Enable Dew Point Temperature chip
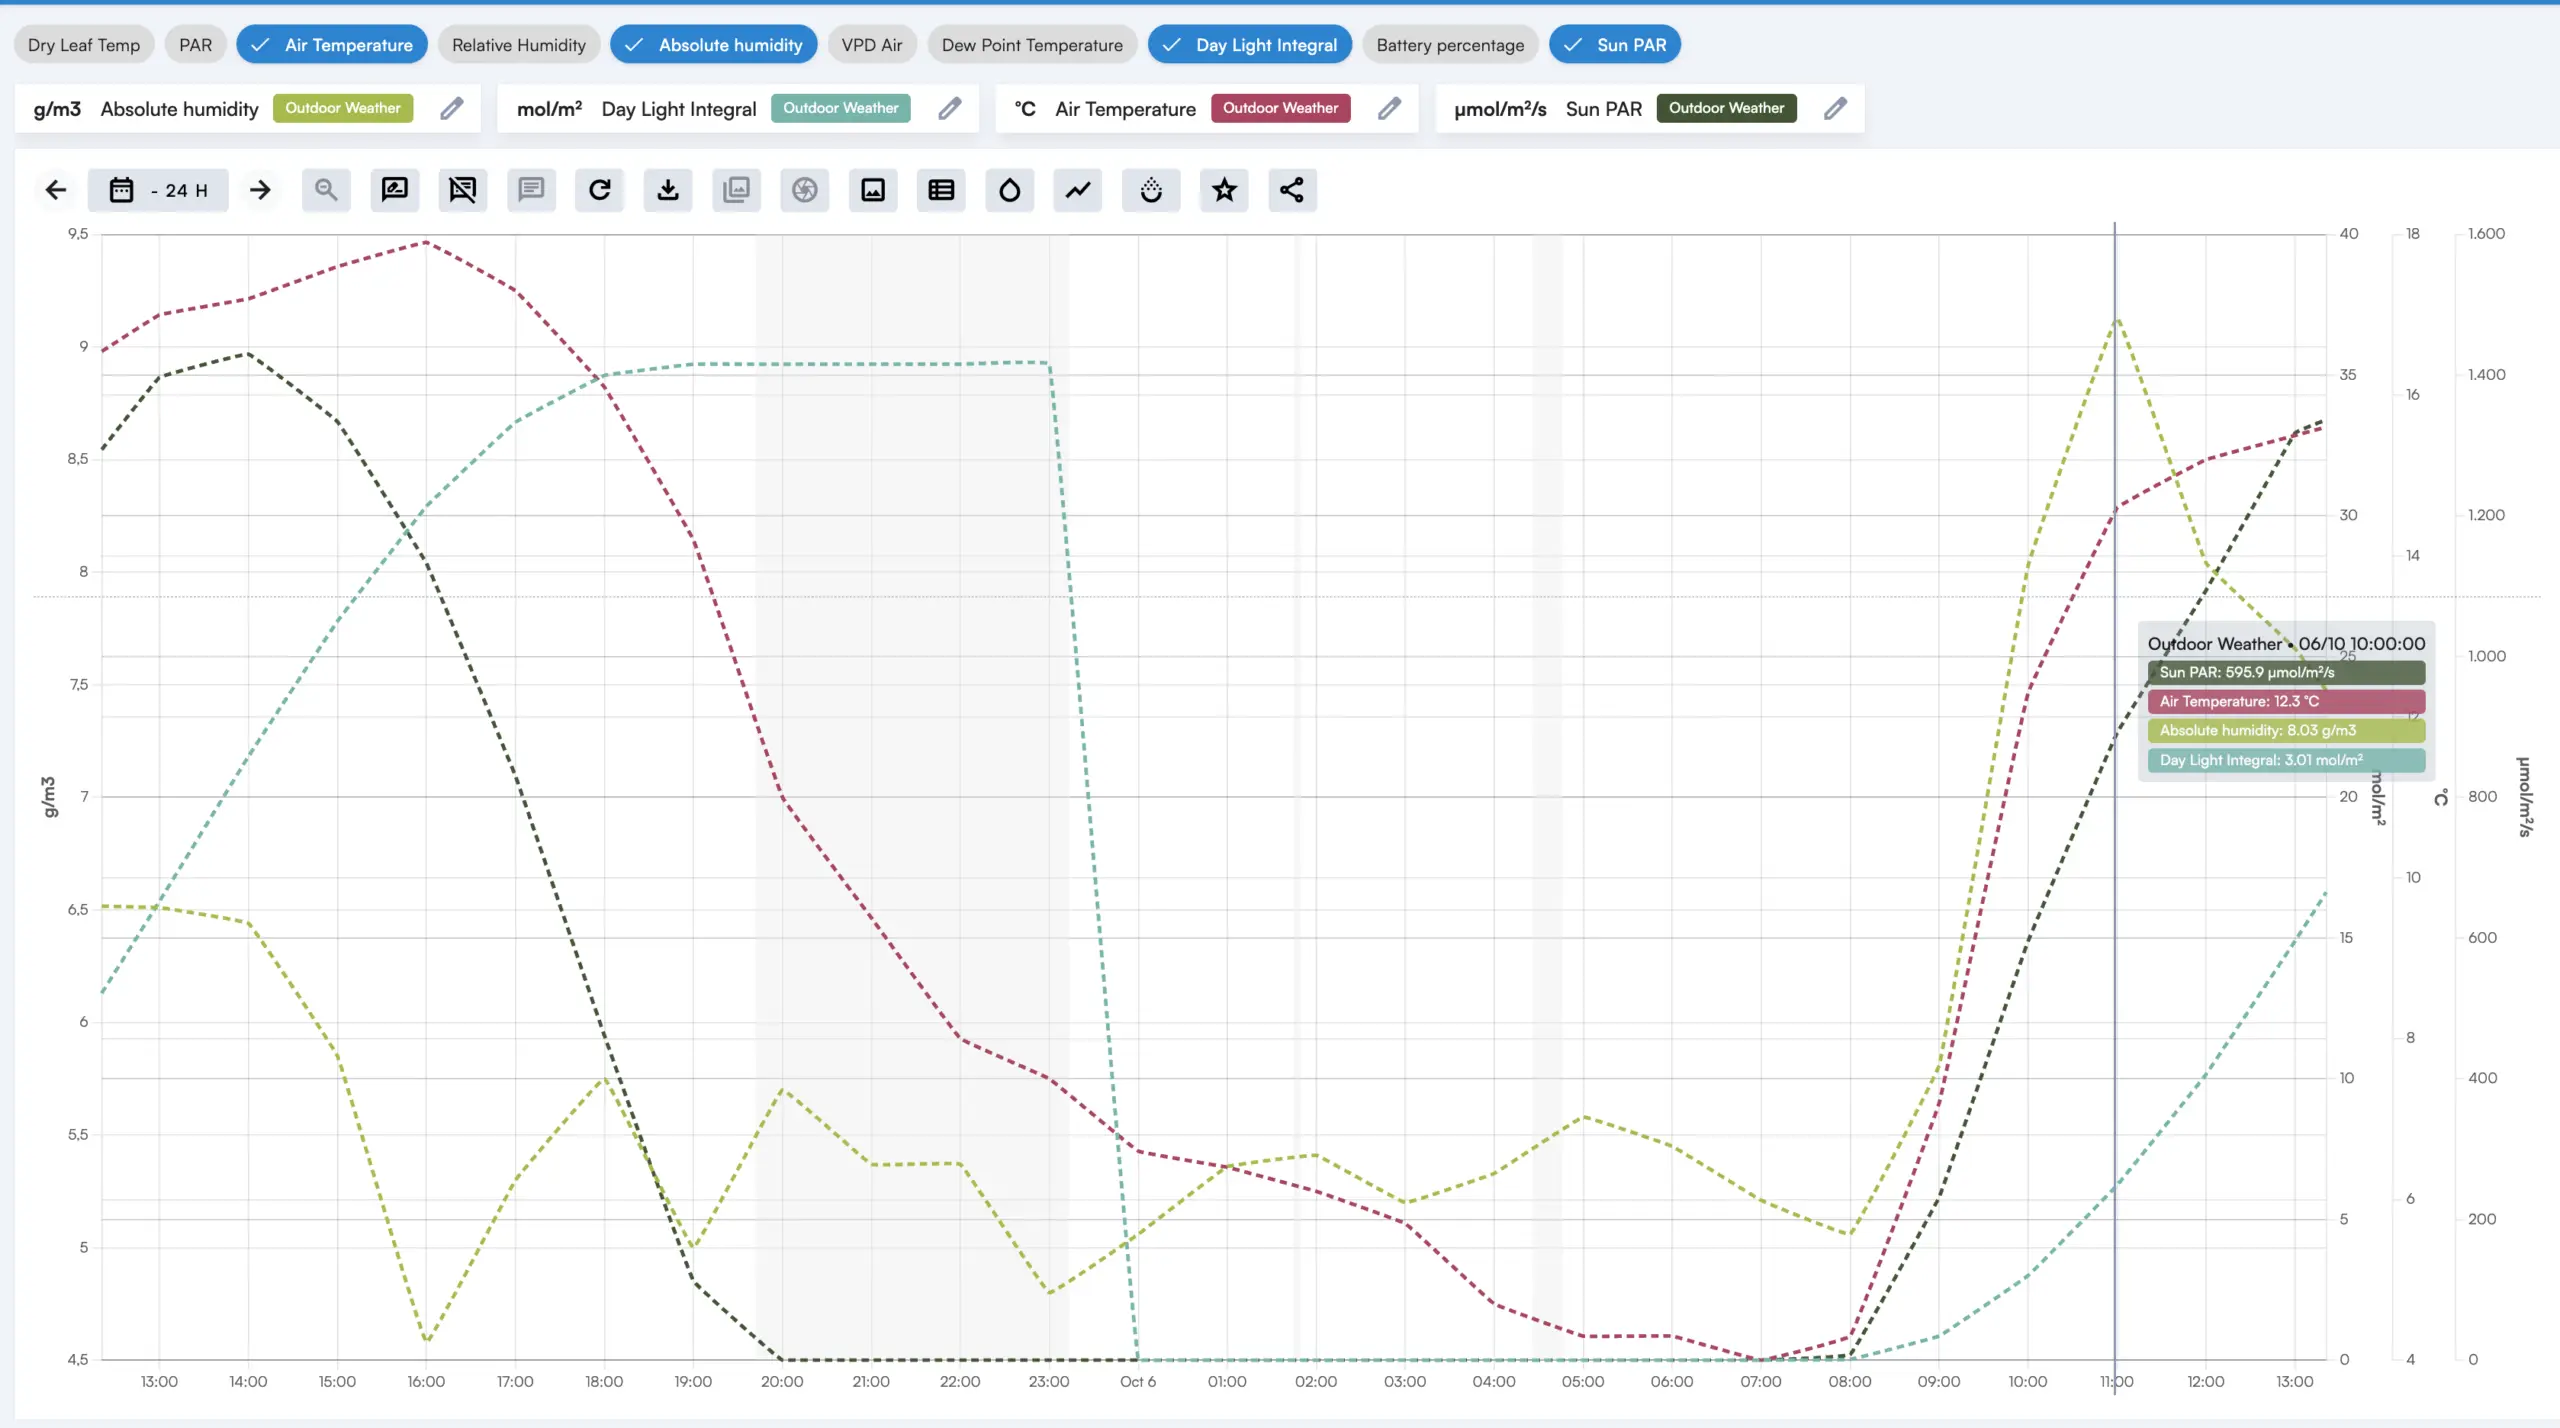Screen dimensions: 2560x1428 click(1032, 45)
